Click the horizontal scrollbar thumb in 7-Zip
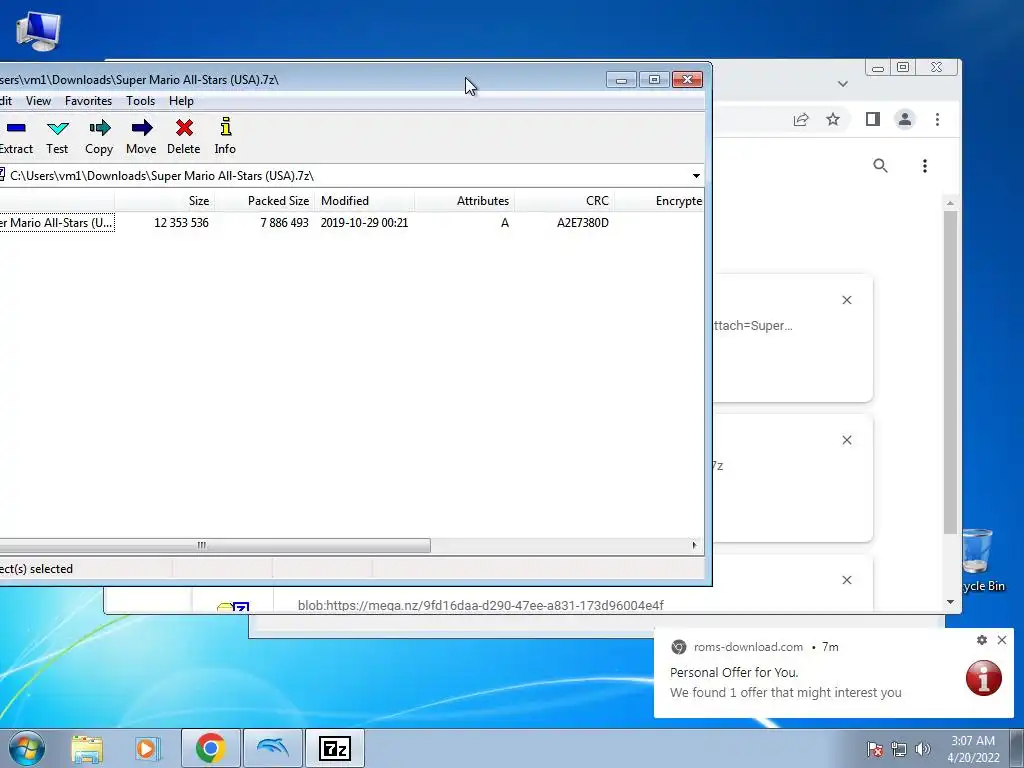1024x768 pixels. pyautogui.click(x=215, y=545)
